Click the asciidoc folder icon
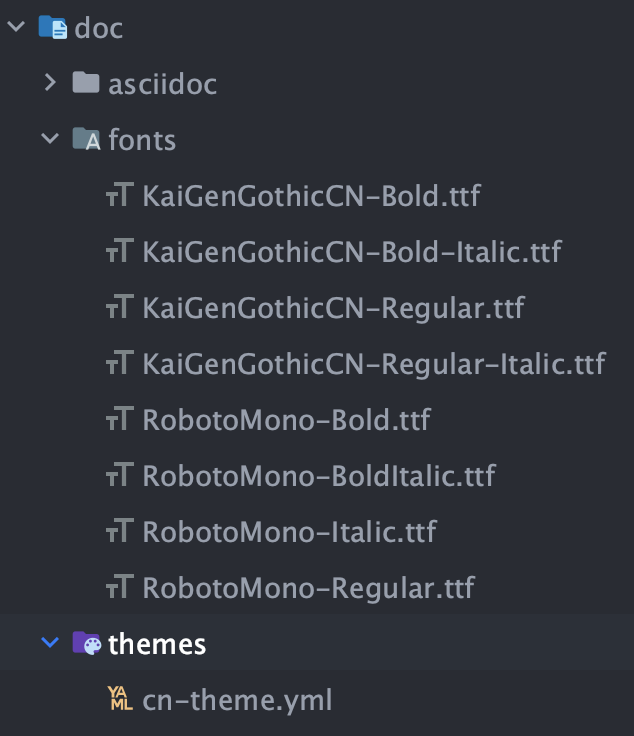 coord(87,83)
